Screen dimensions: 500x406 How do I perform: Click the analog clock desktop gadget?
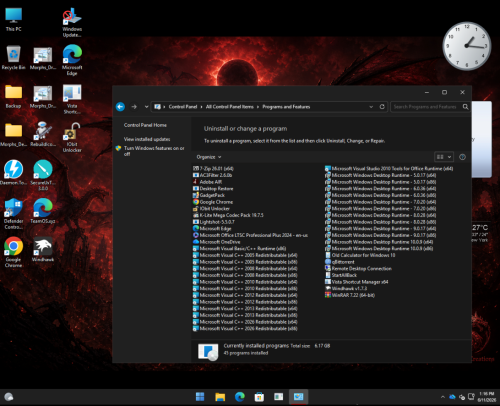(x=467, y=46)
